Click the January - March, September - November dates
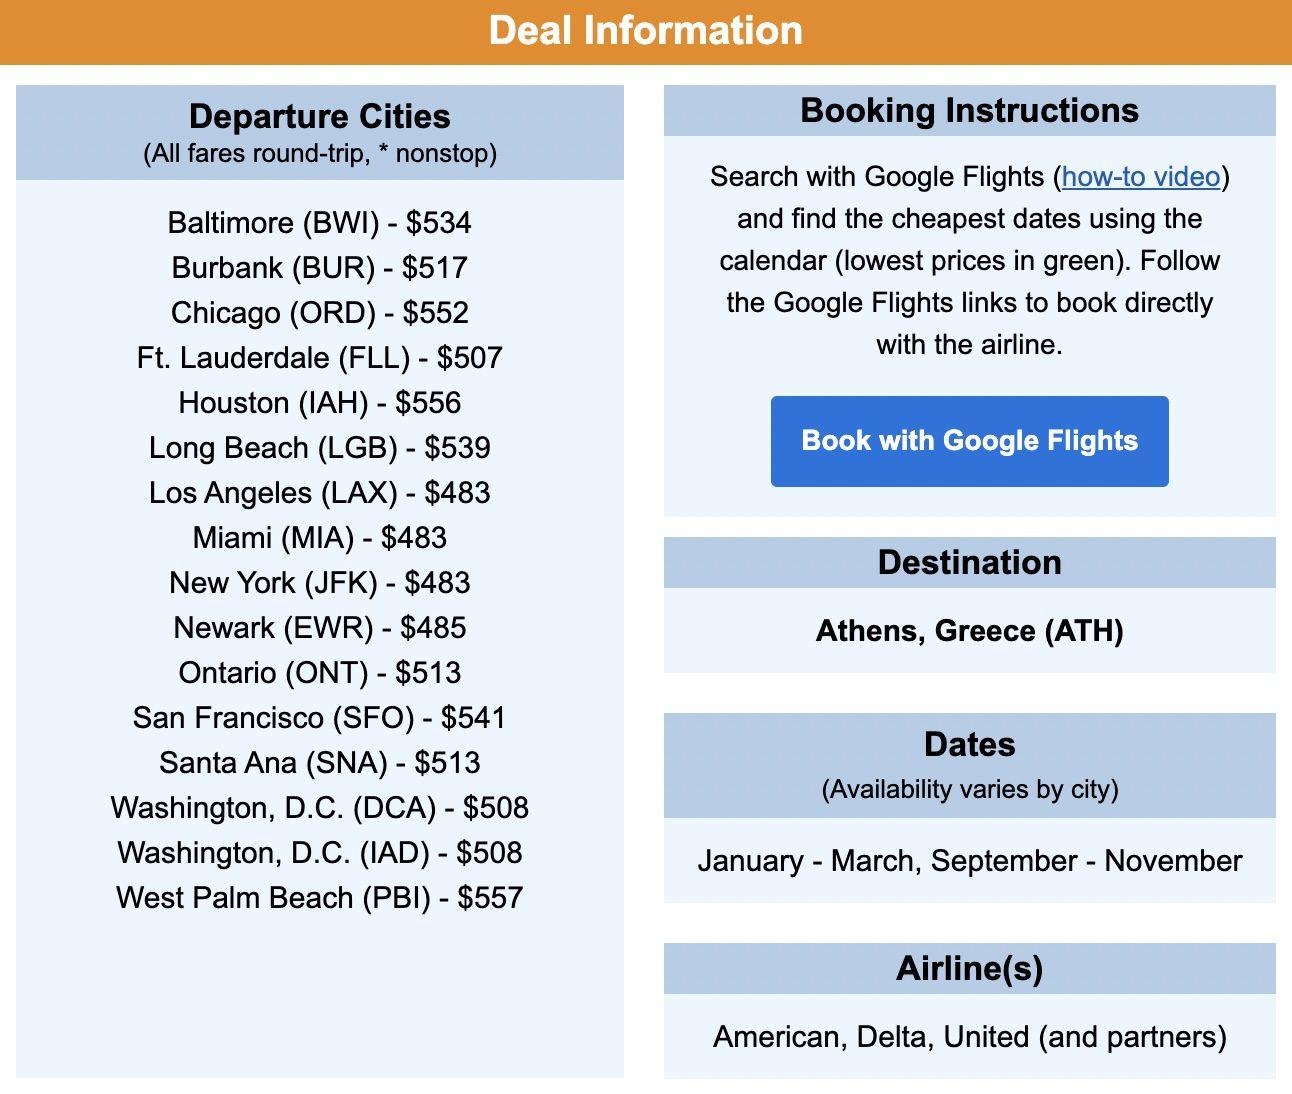 point(970,861)
